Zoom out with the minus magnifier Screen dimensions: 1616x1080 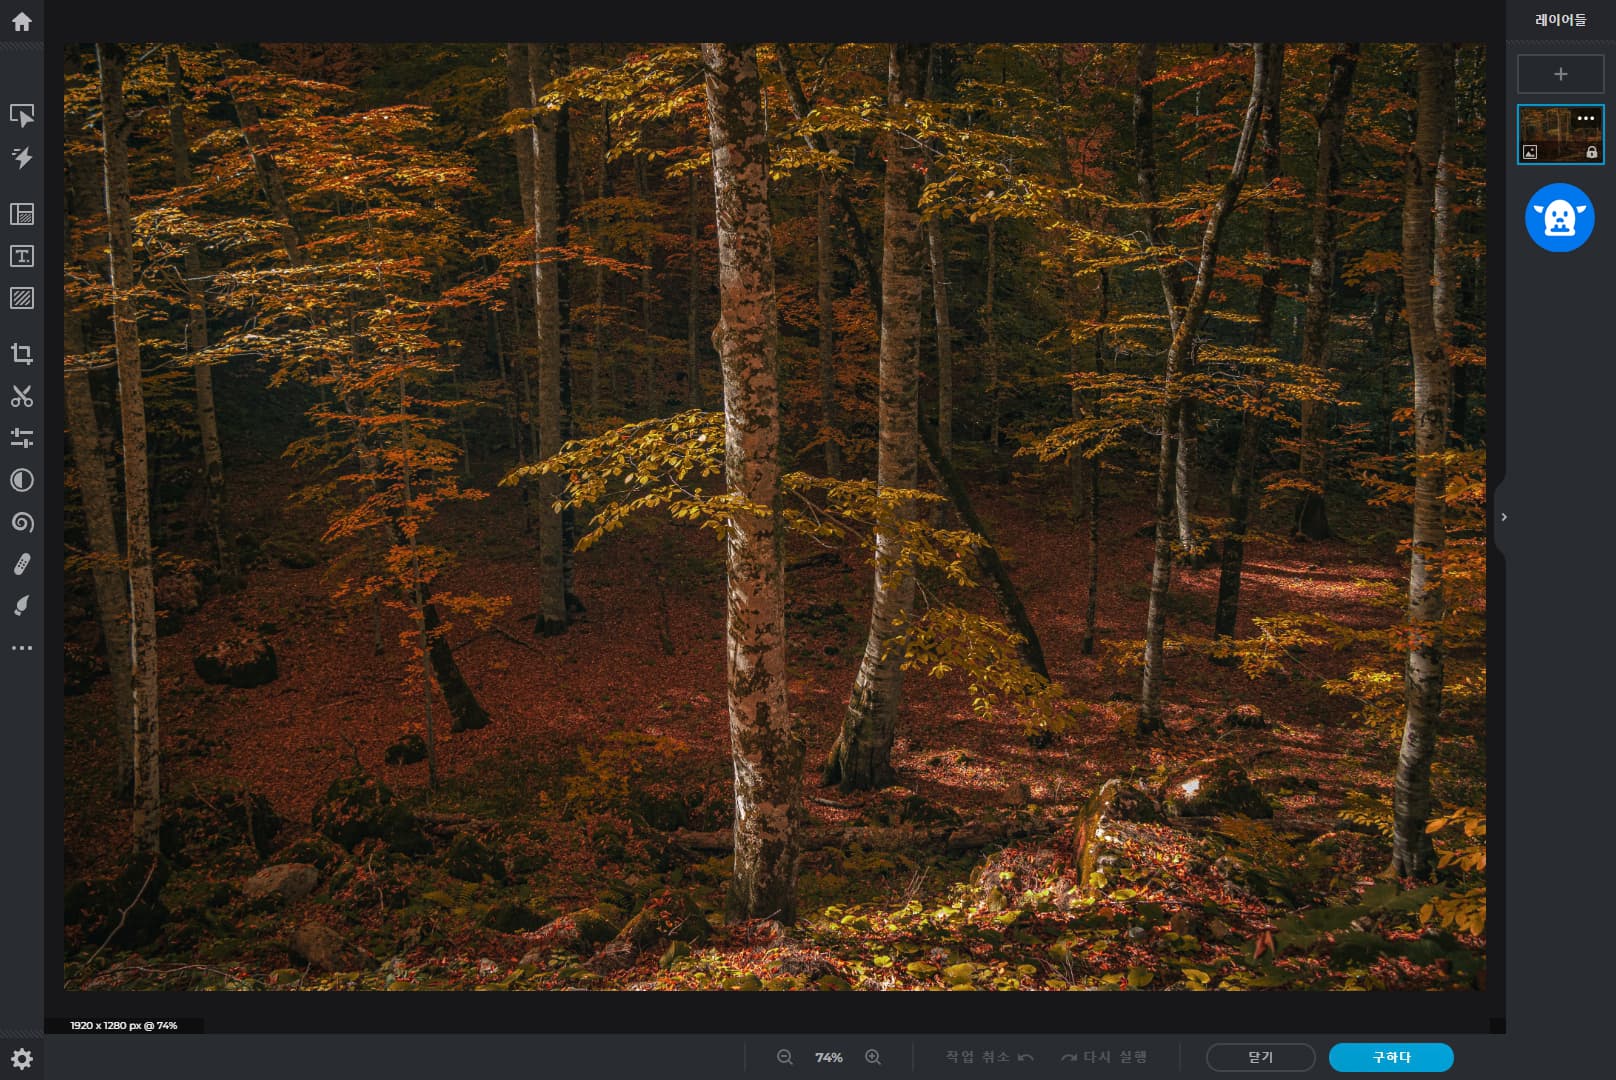(x=785, y=1057)
